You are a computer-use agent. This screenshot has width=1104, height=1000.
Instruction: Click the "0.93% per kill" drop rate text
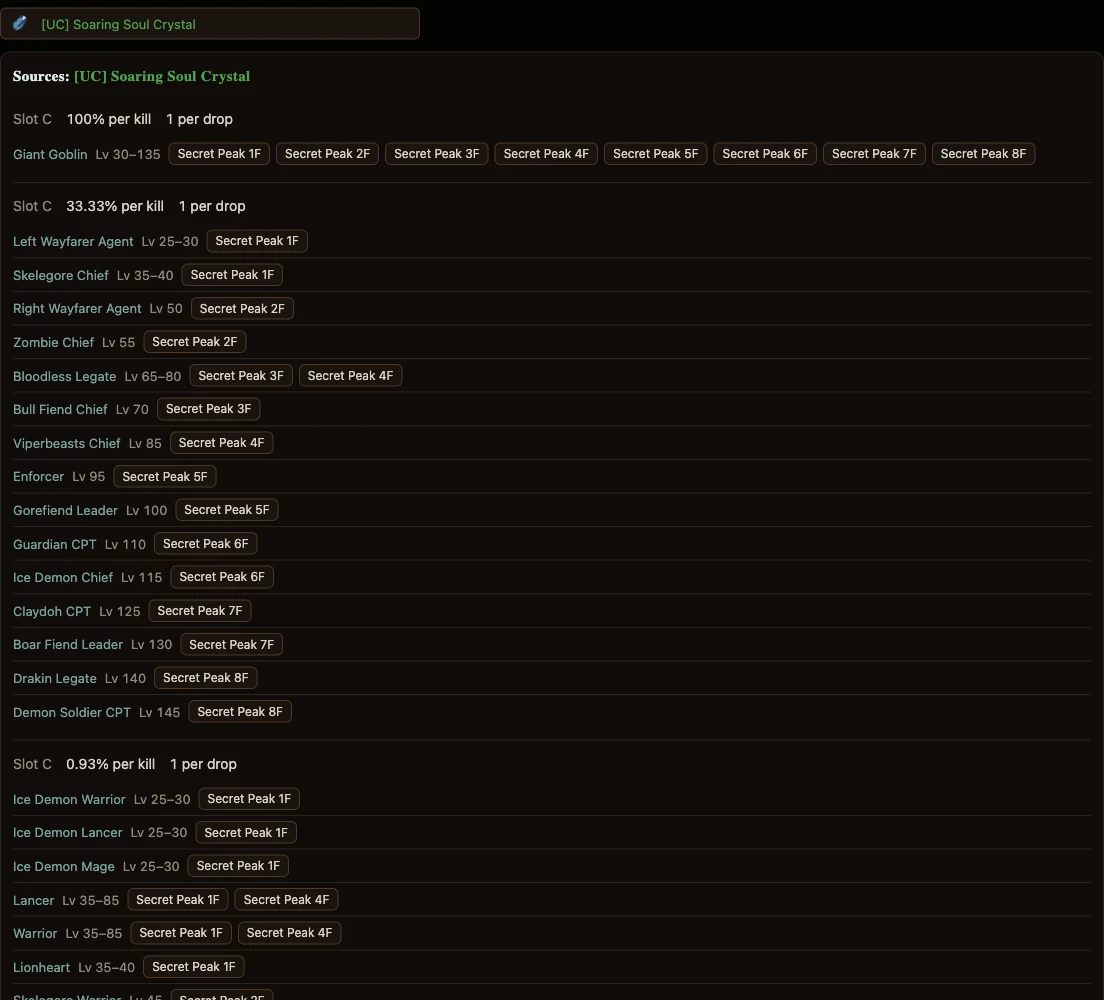(x=111, y=764)
